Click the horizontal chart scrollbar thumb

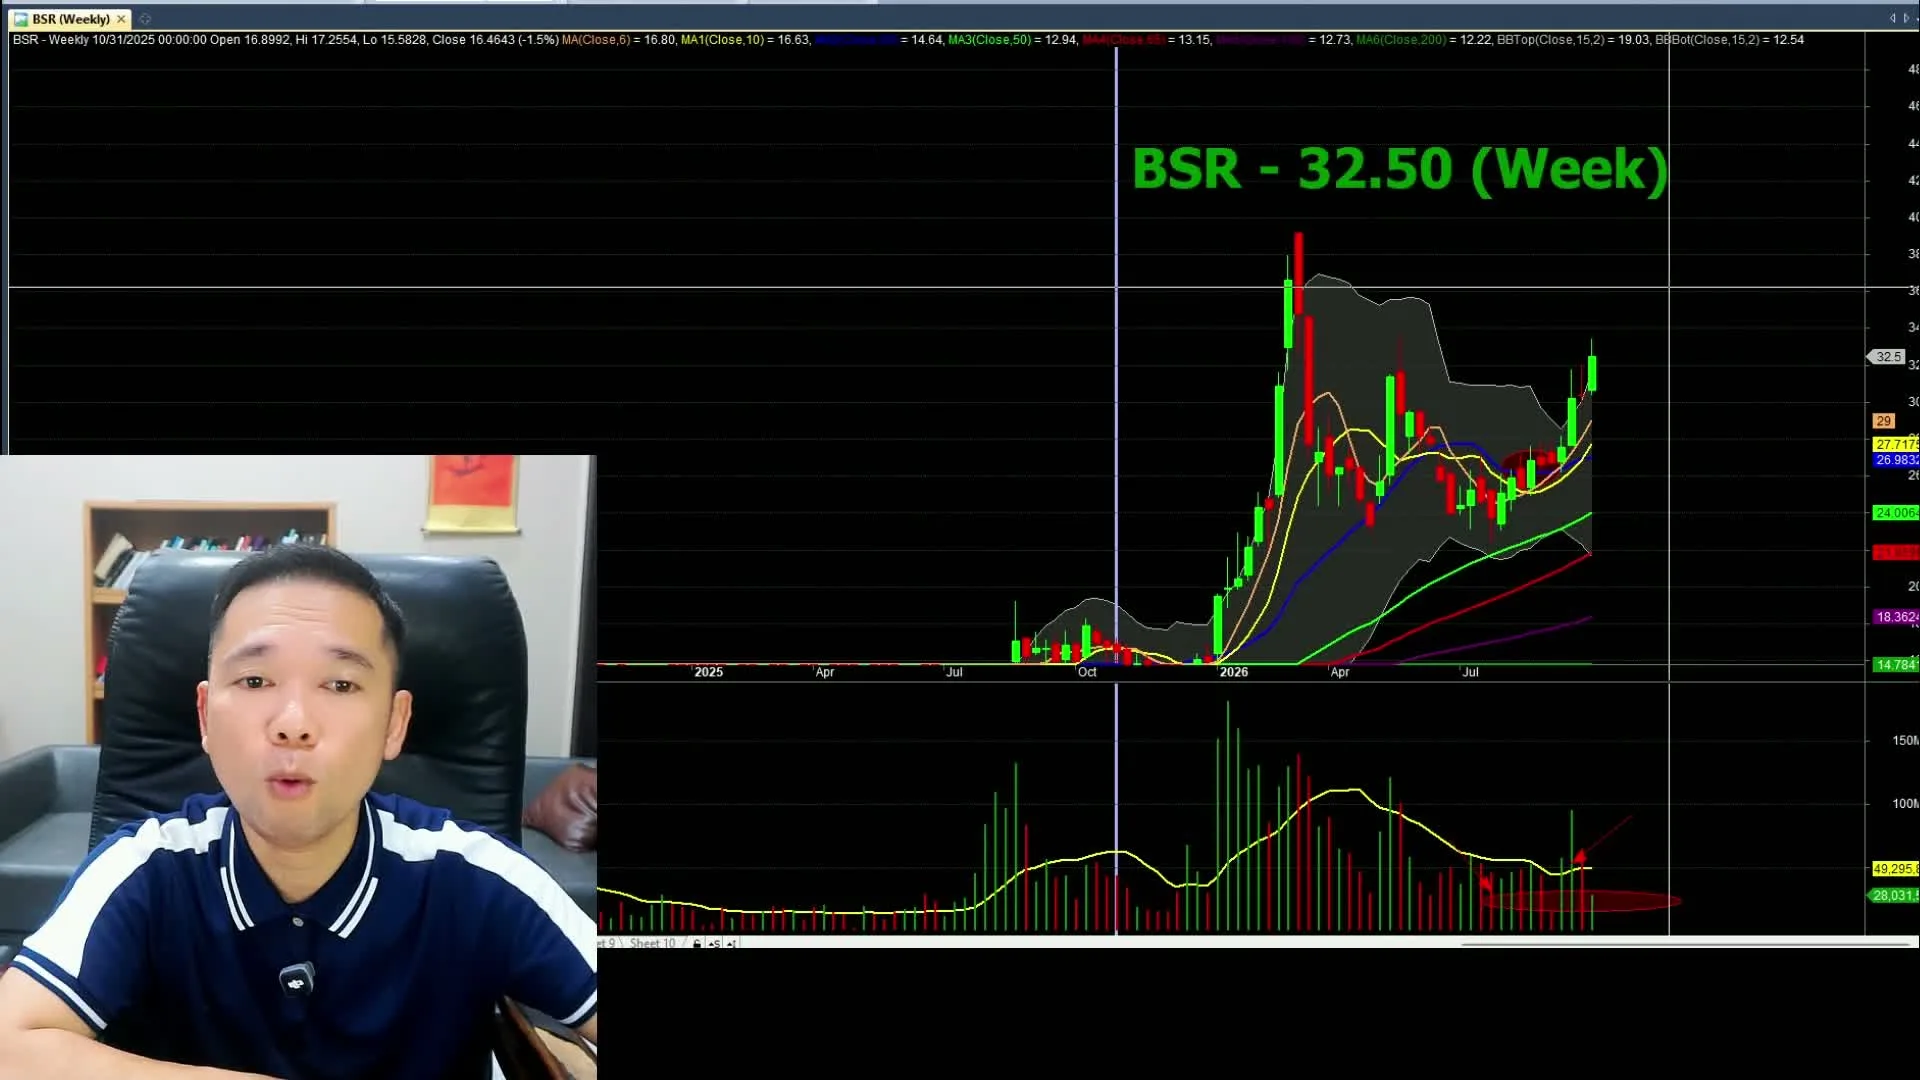[1686, 943]
